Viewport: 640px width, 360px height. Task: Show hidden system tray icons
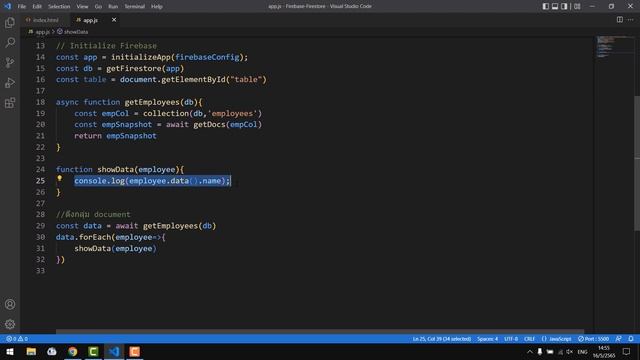529,351
